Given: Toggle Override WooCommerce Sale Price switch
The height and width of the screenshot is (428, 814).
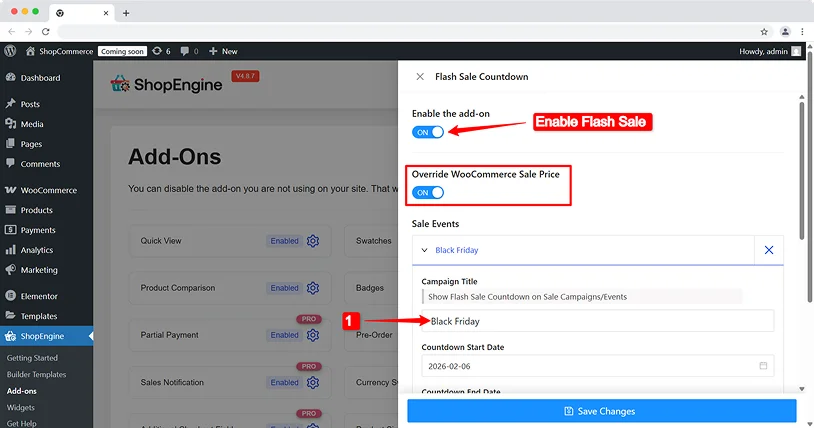Looking at the screenshot, I should [429, 192].
